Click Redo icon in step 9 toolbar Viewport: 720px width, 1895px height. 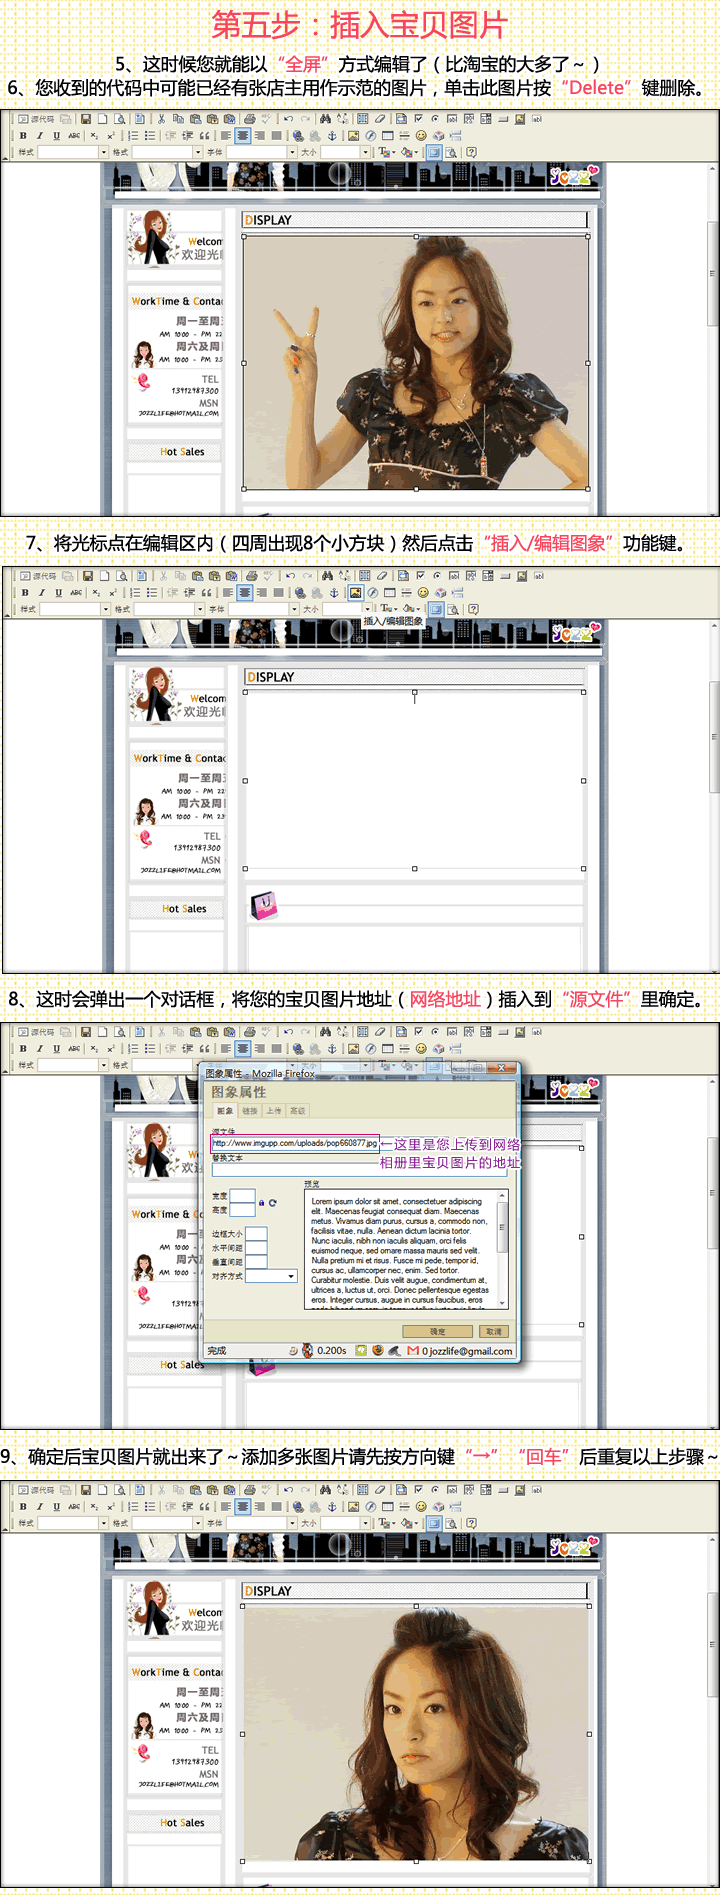[306, 1490]
